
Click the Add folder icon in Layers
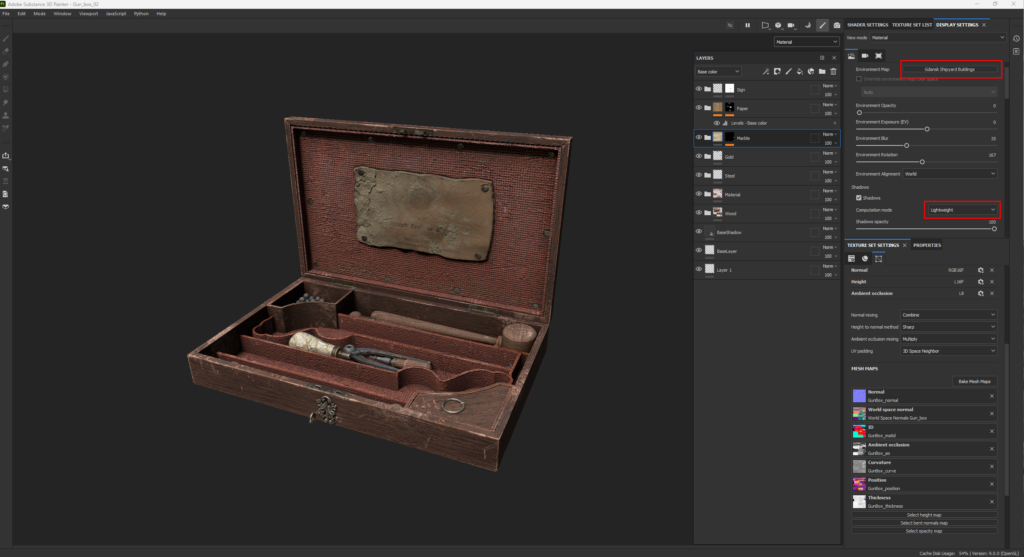click(x=822, y=72)
